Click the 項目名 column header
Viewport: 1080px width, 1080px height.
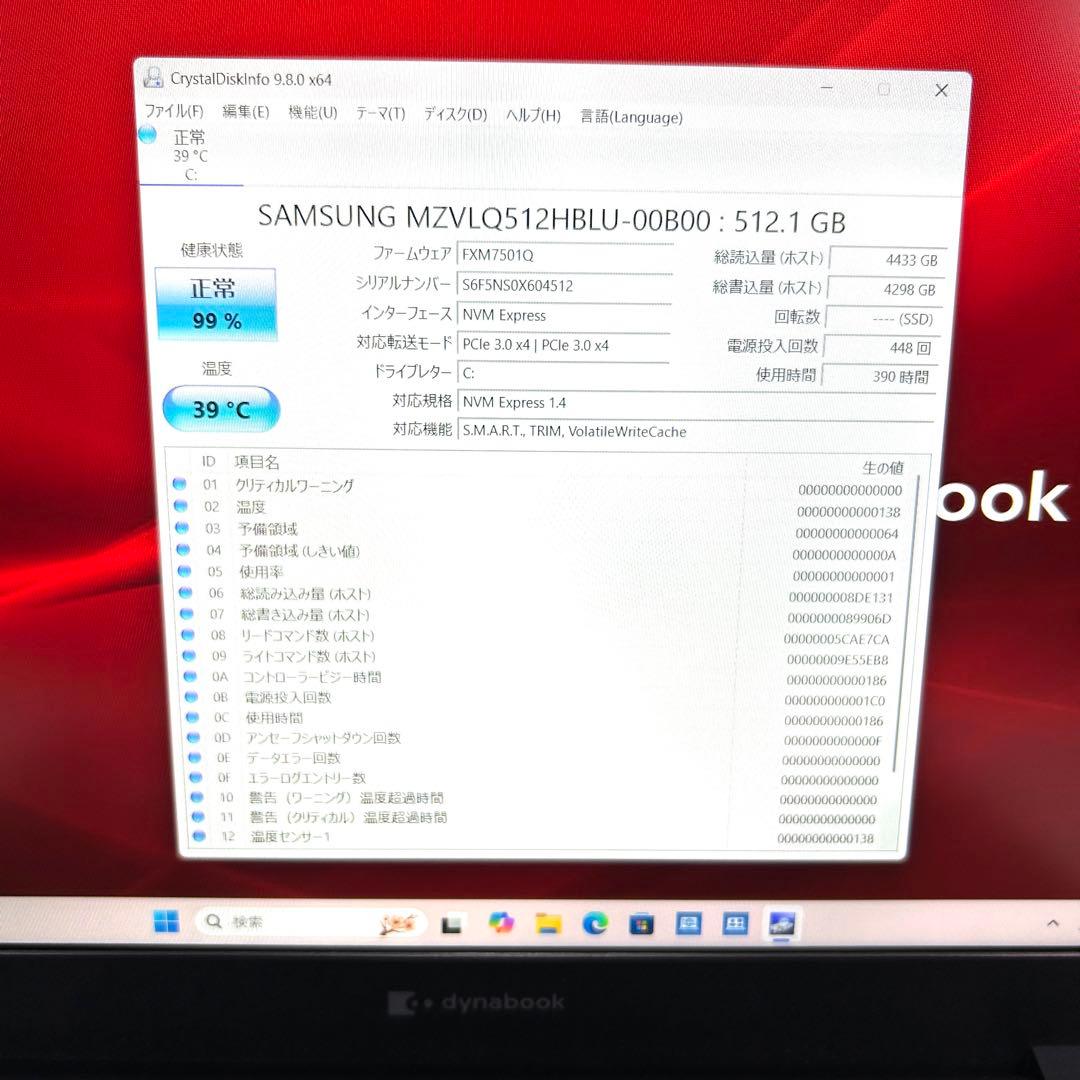coord(257,461)
